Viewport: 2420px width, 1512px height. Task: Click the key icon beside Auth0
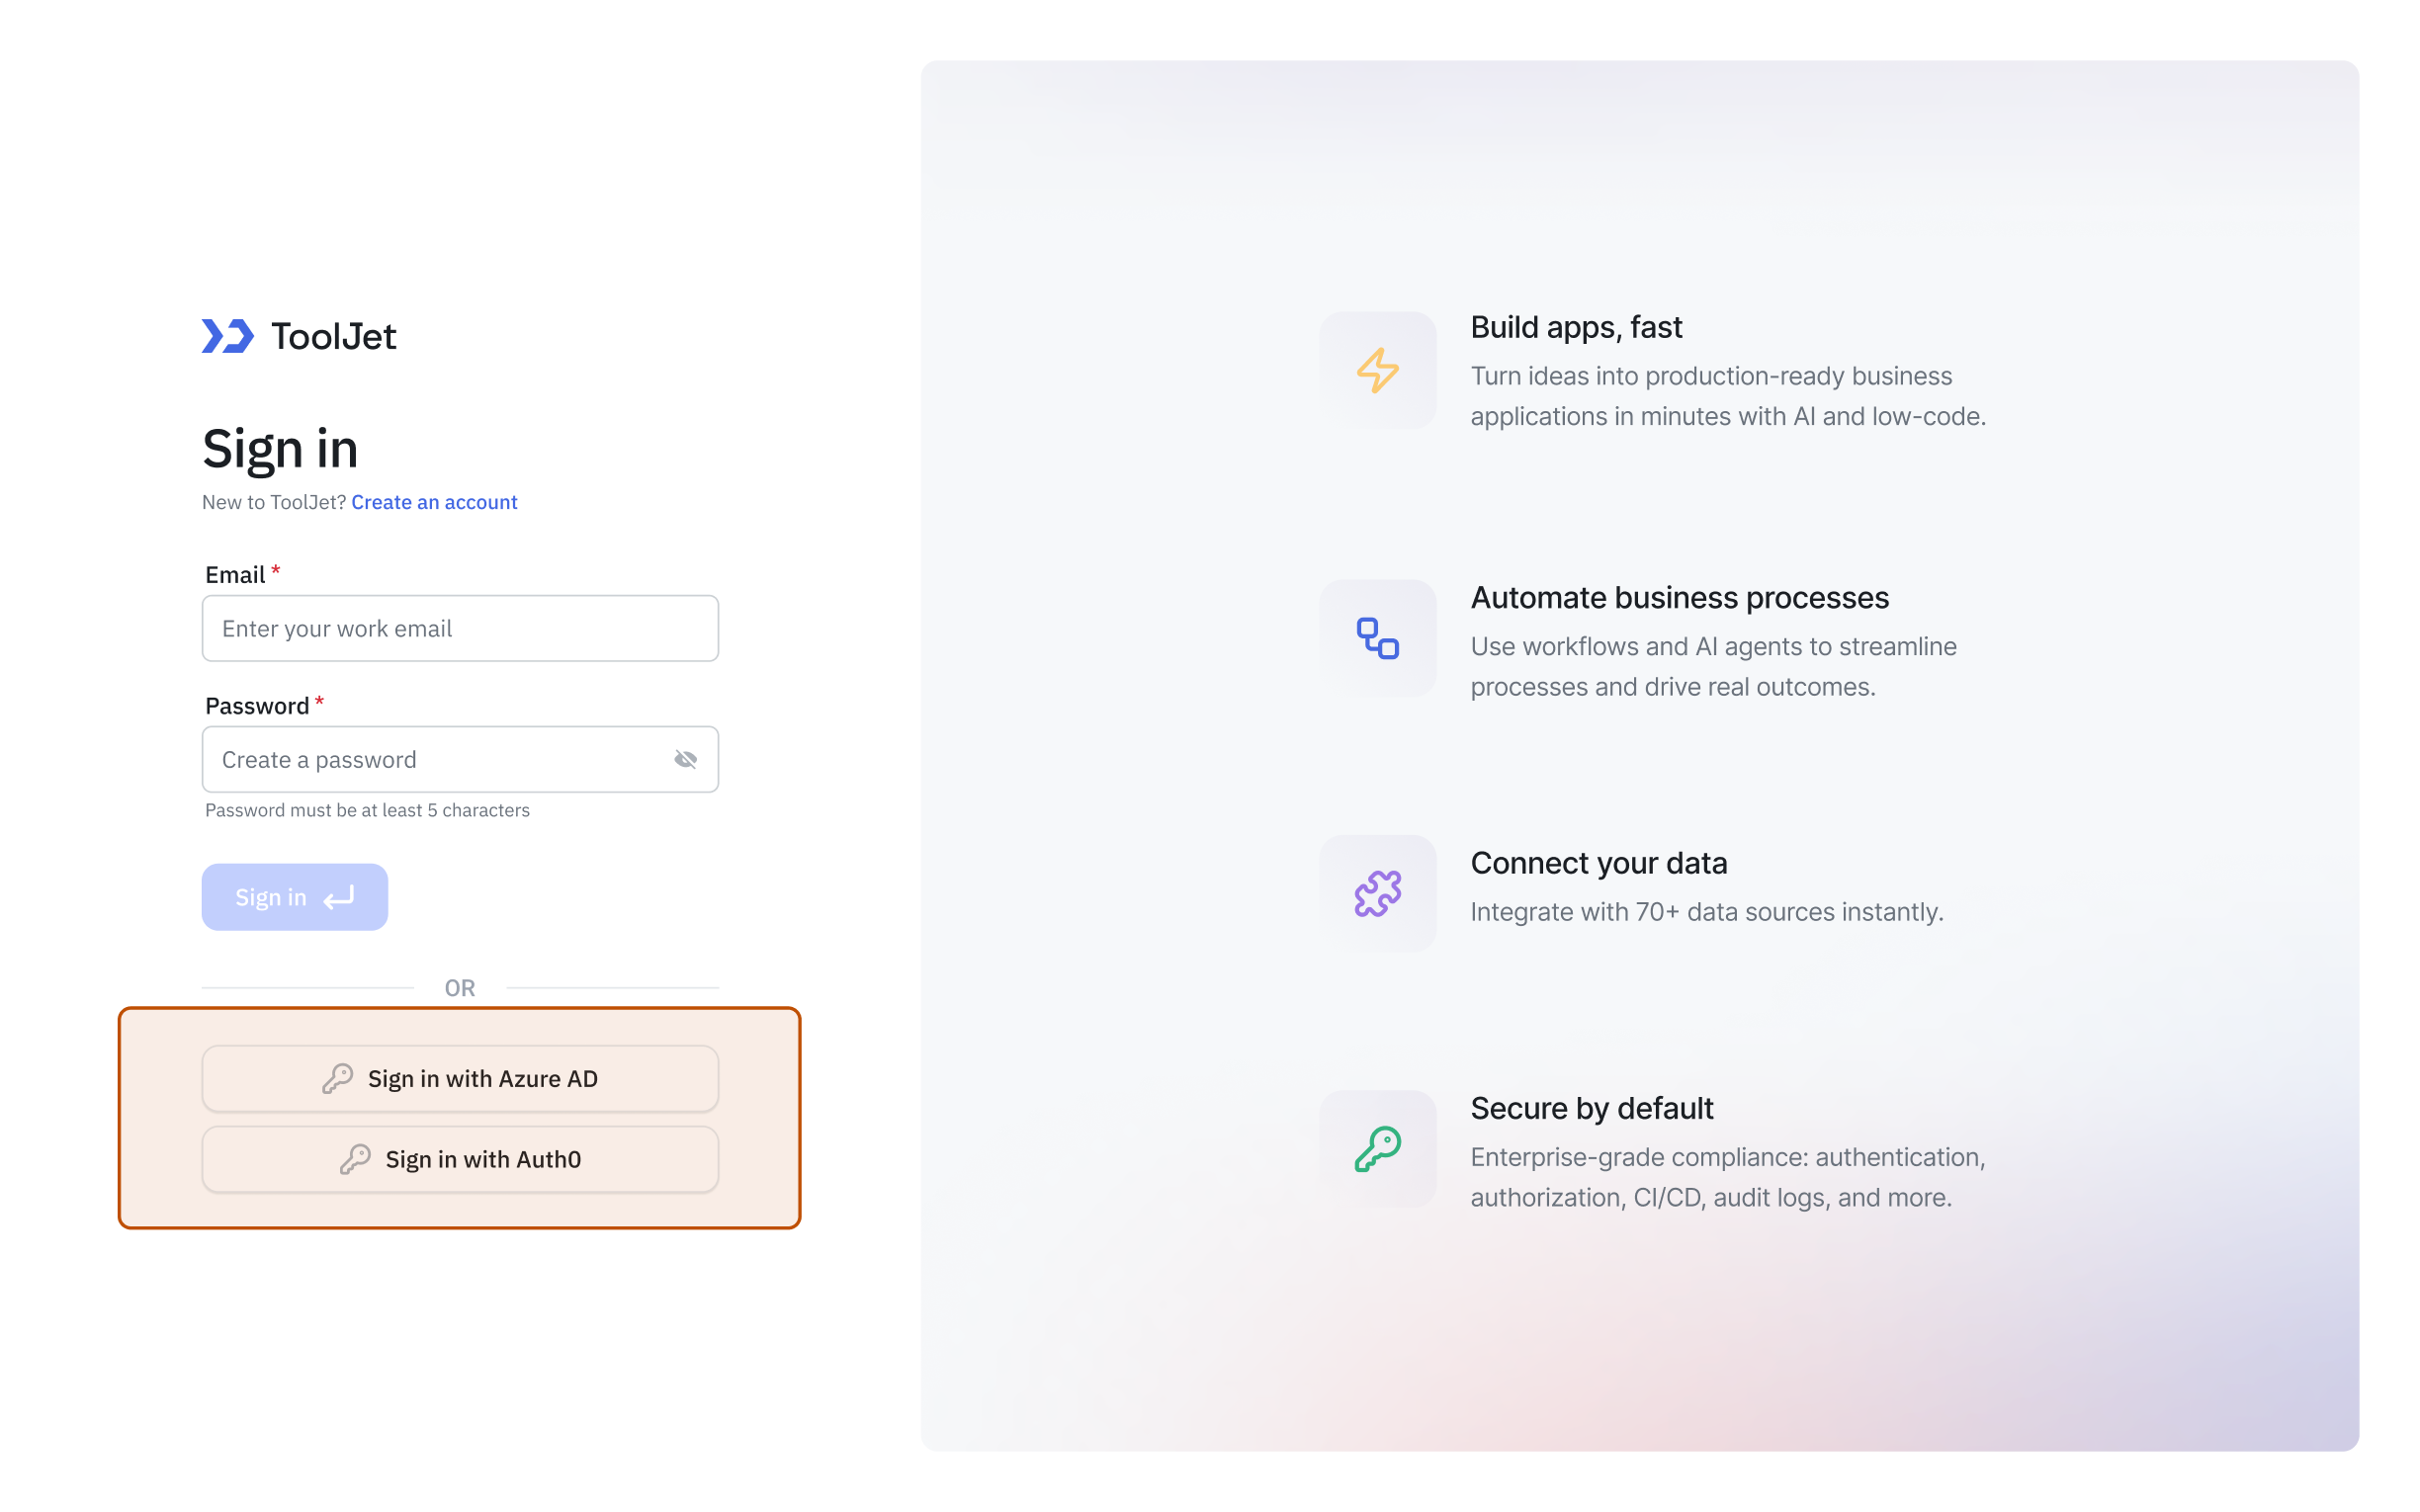pos(355,1159)
